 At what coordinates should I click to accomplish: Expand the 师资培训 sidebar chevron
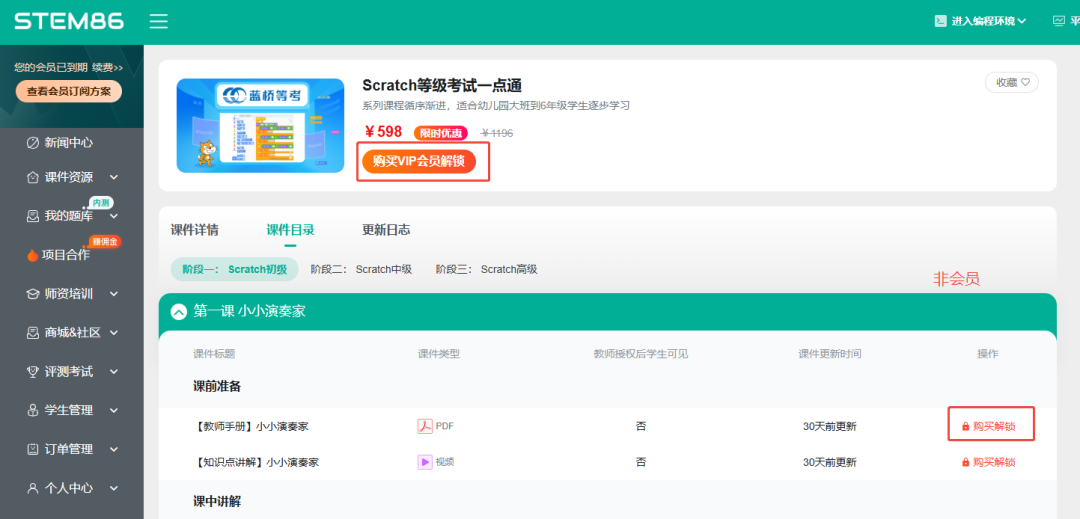(114, 294)
